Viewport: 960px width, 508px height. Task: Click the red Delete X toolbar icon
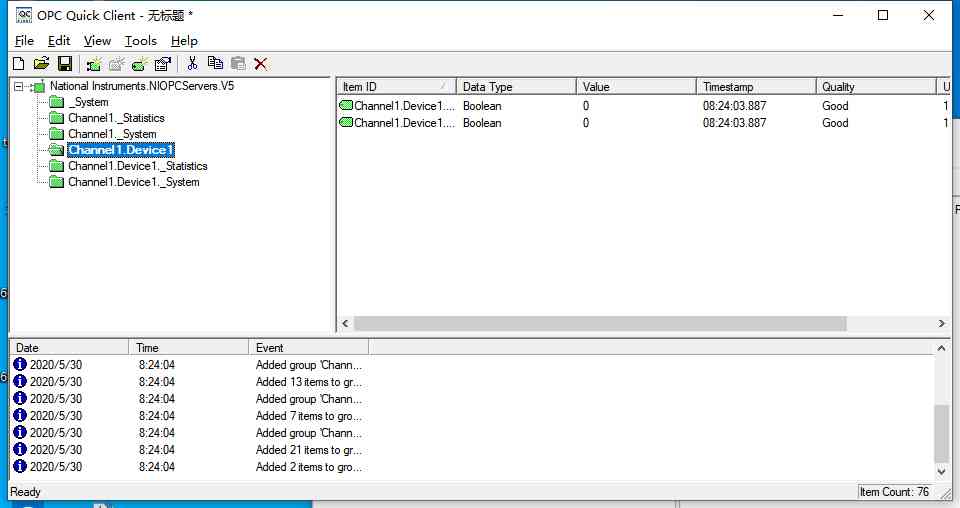[261, 64]
